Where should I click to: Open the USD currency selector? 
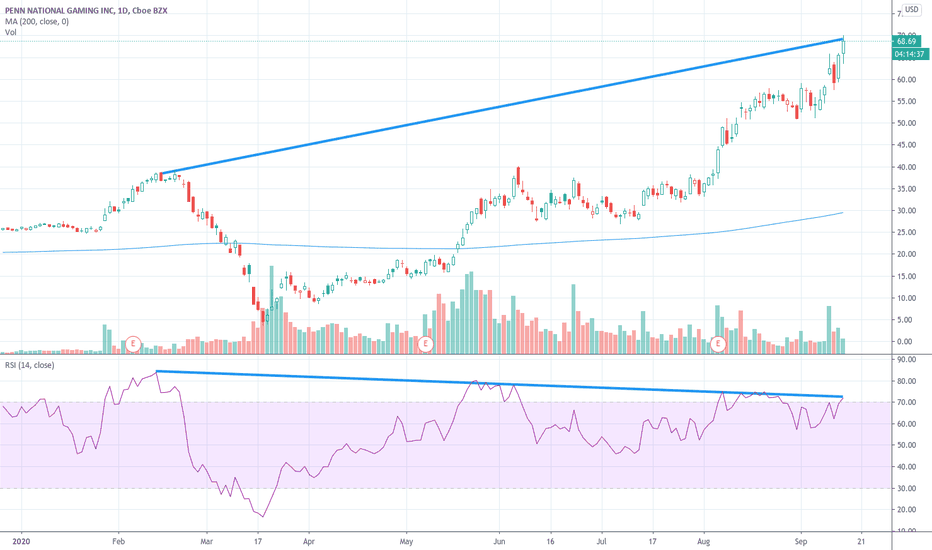click(x=911, y=10)
